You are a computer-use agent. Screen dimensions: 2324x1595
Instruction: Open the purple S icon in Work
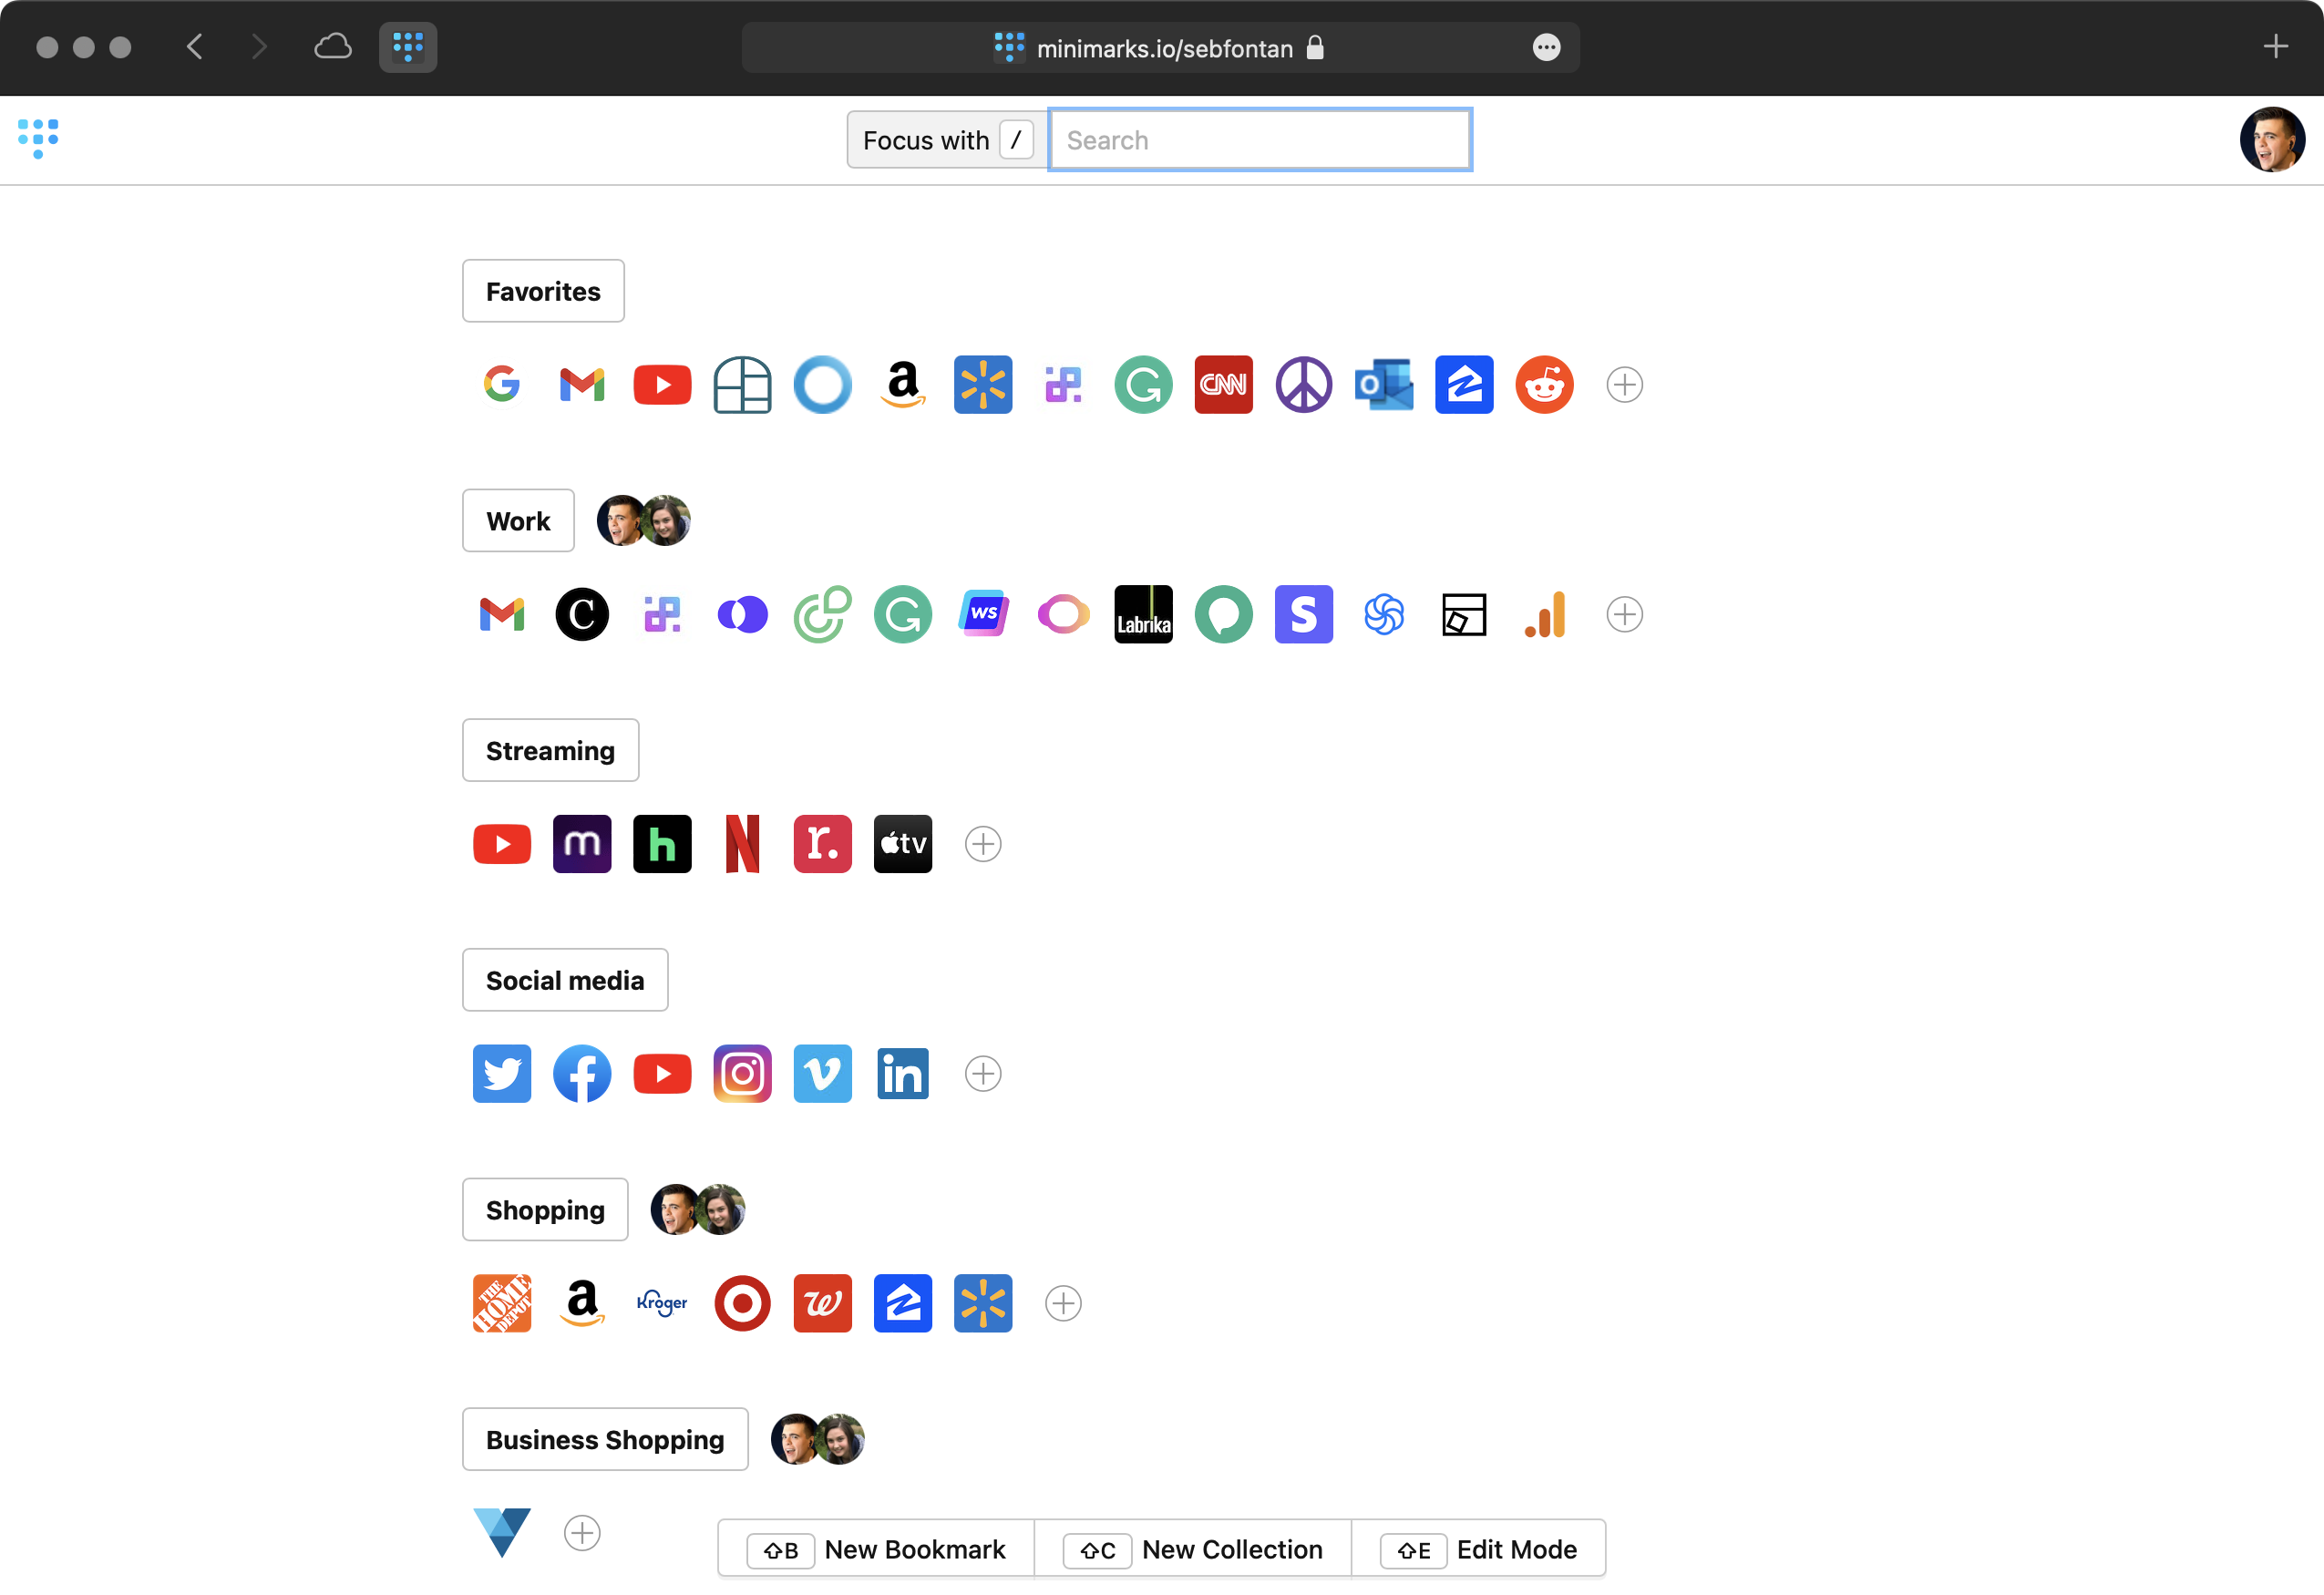[x=1304, y=615]
